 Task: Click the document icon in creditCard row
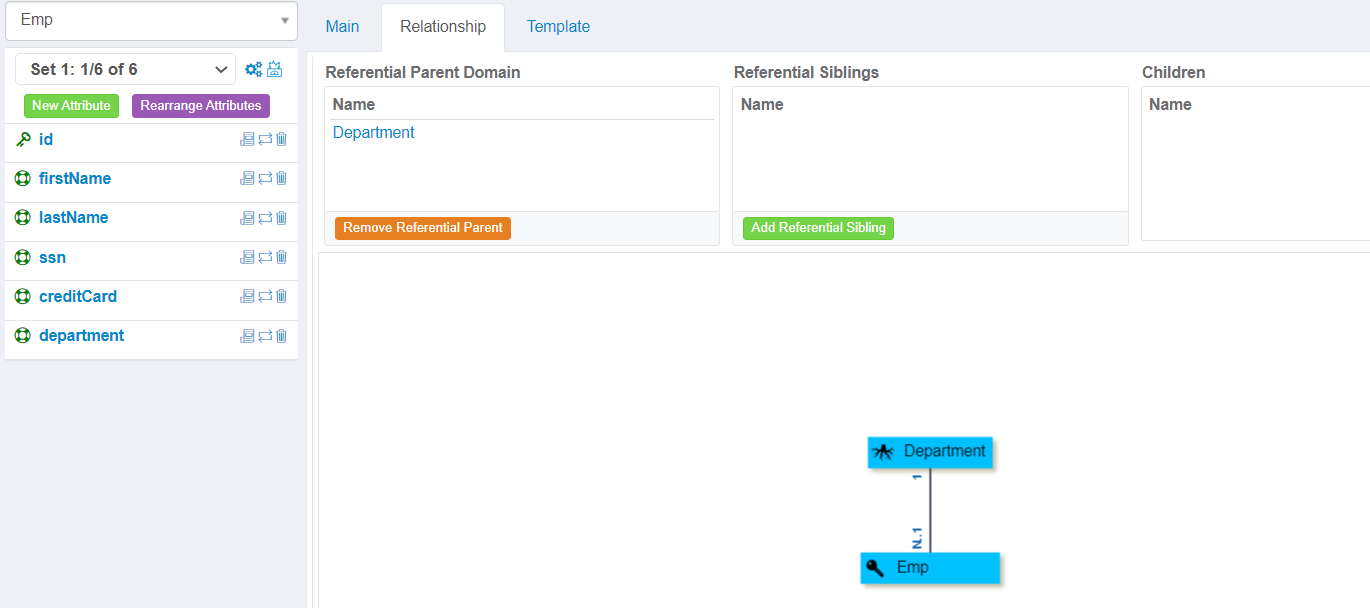click(x=248, y=297)
